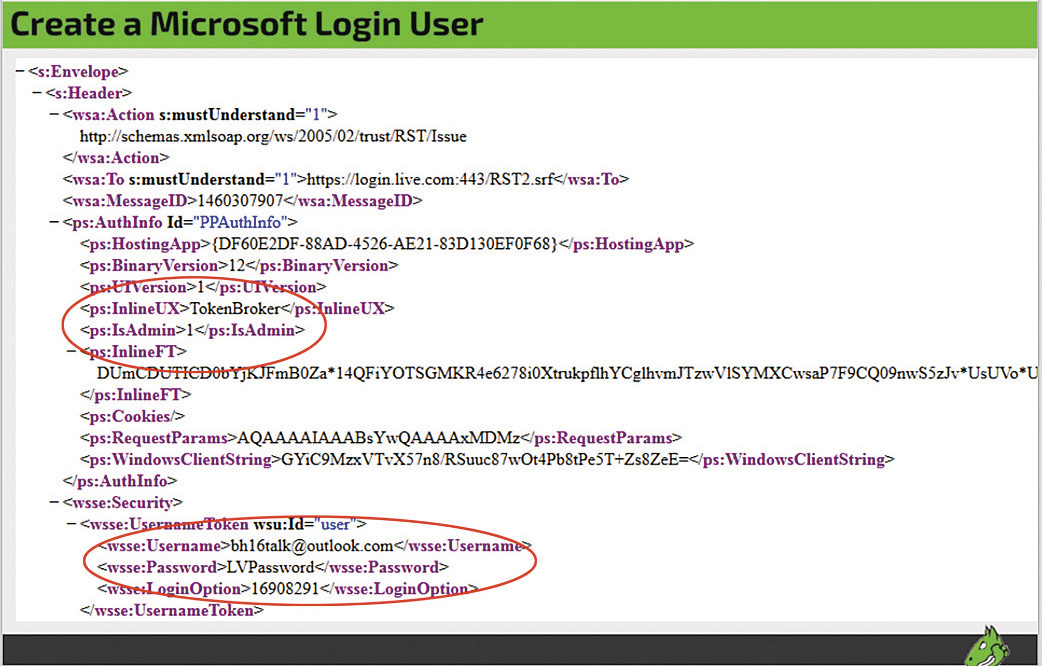Click the closing ps:AuthInfo tag

(120, 481)
